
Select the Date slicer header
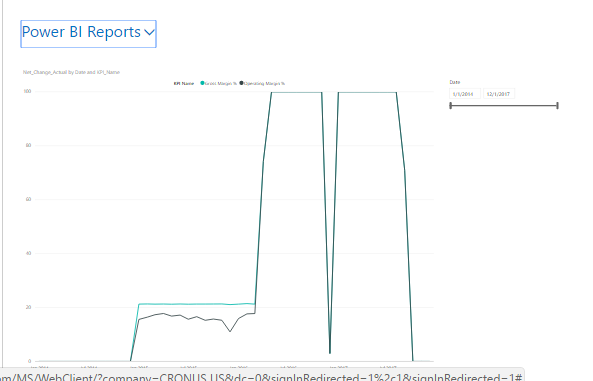click(x=455, y=82)
